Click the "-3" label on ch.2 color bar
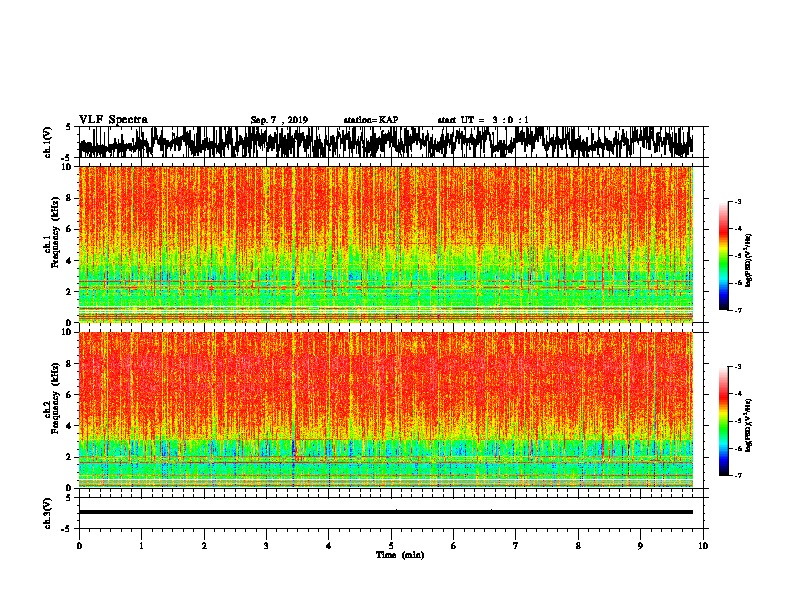 738,367
